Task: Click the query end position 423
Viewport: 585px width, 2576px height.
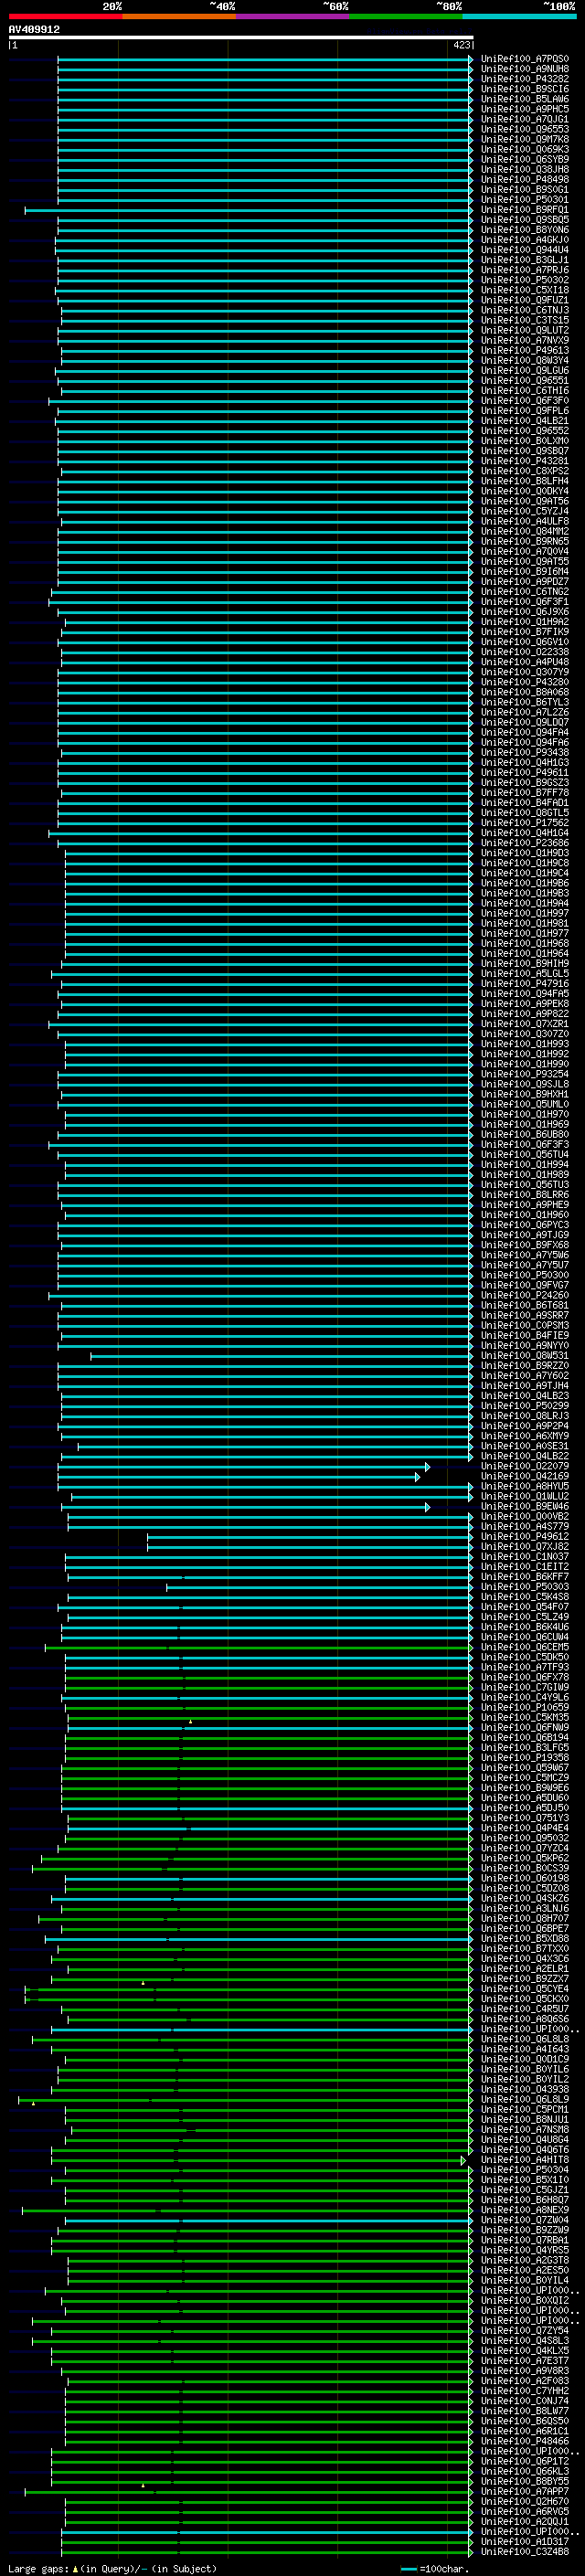Action: tap(461, 45)
